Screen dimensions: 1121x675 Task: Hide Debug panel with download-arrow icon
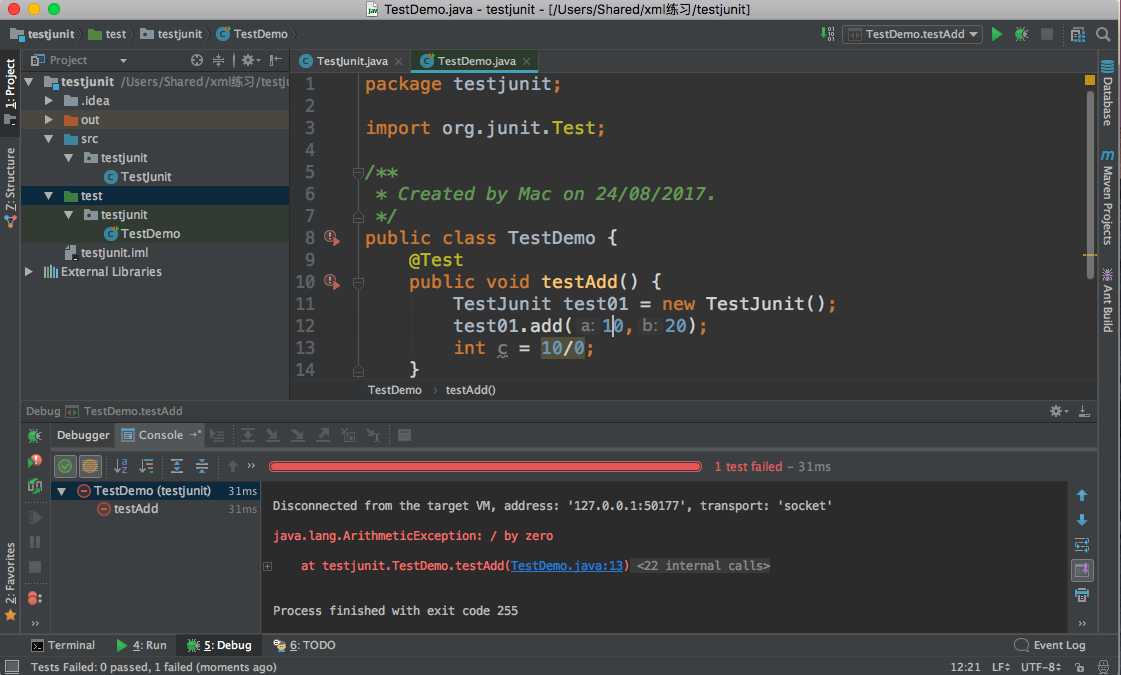(1084, 411)
